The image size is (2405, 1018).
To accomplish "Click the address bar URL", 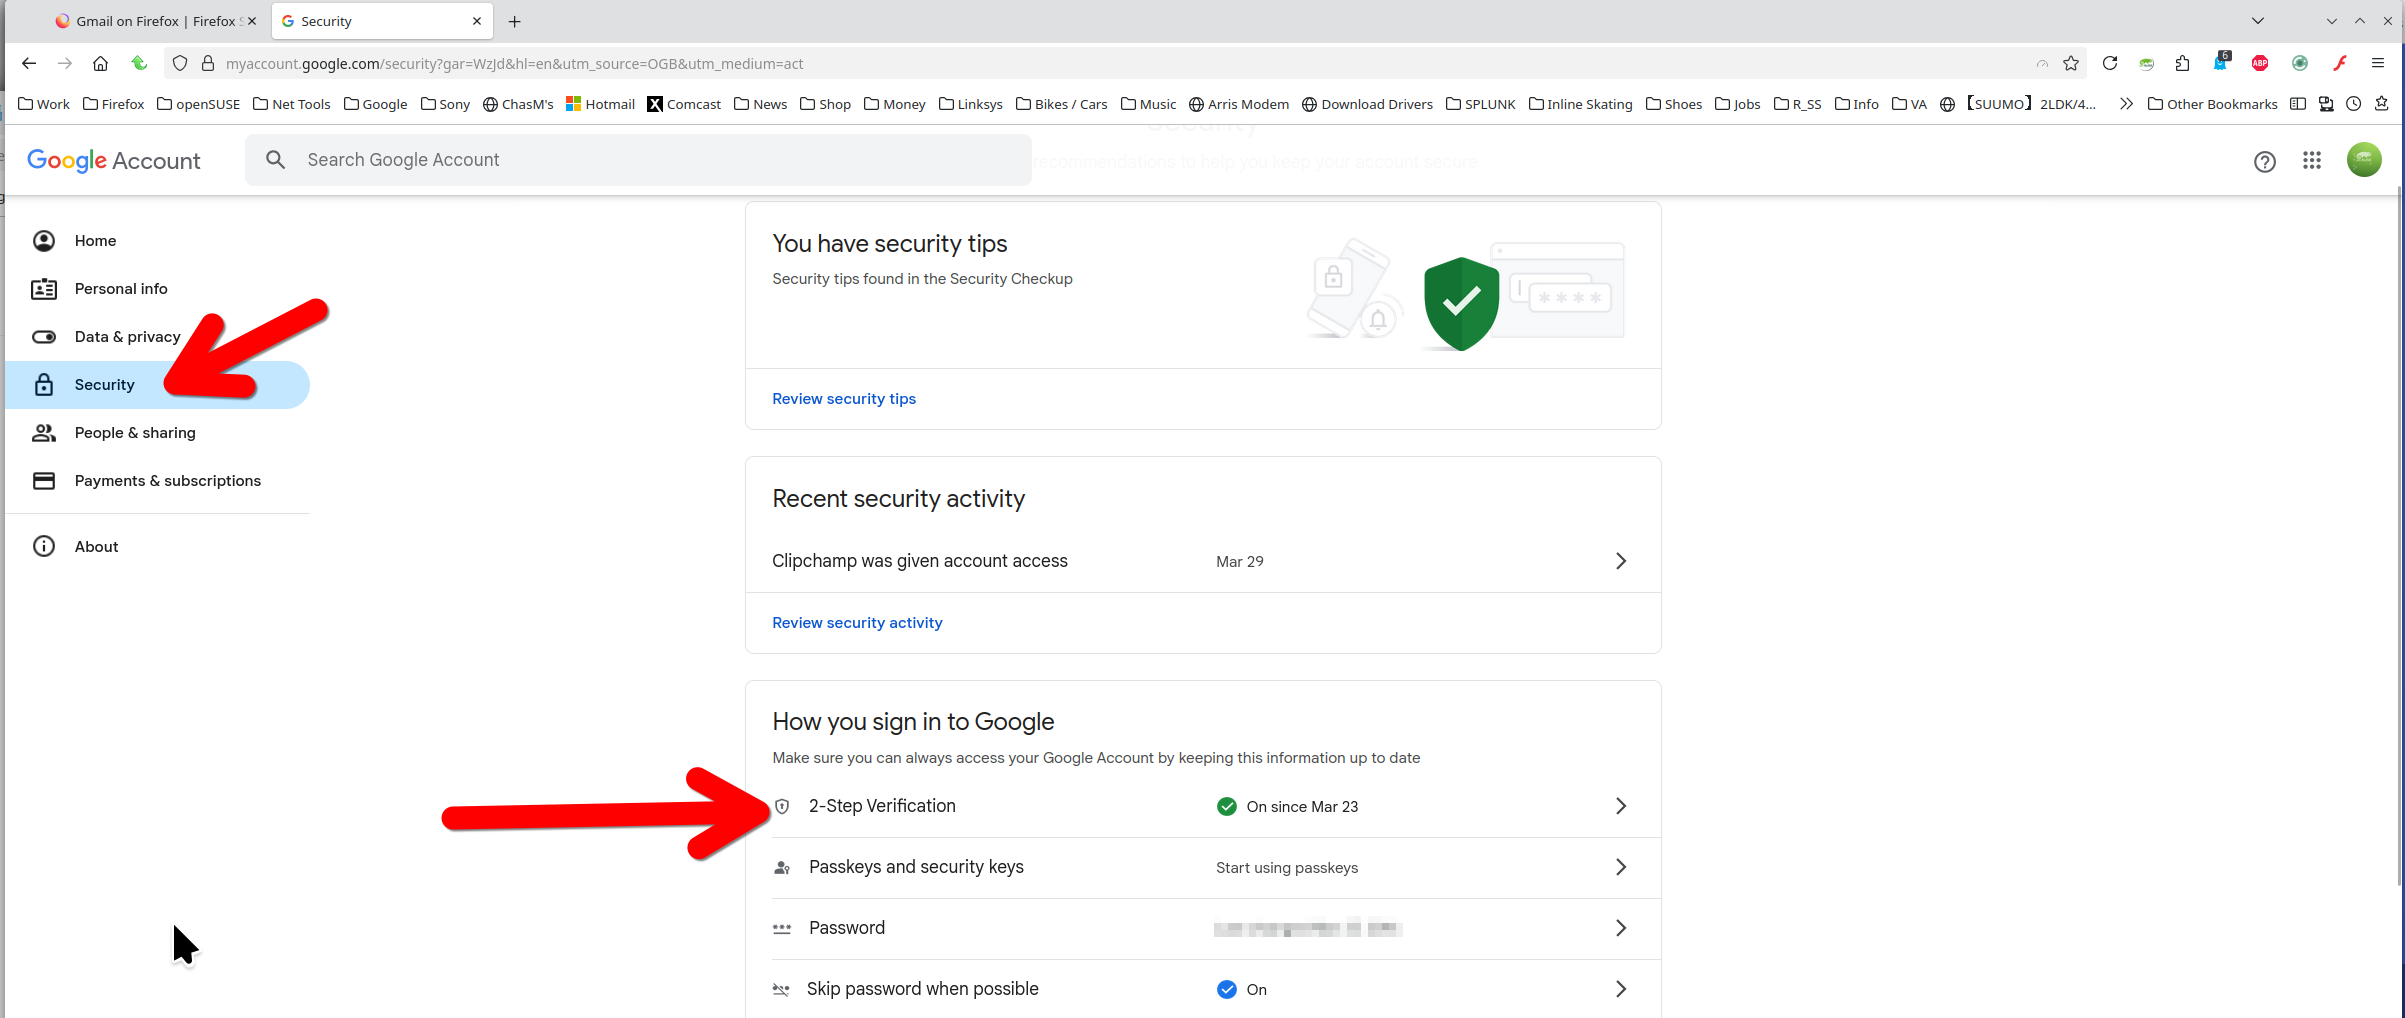I will click(x=514, y=63).
